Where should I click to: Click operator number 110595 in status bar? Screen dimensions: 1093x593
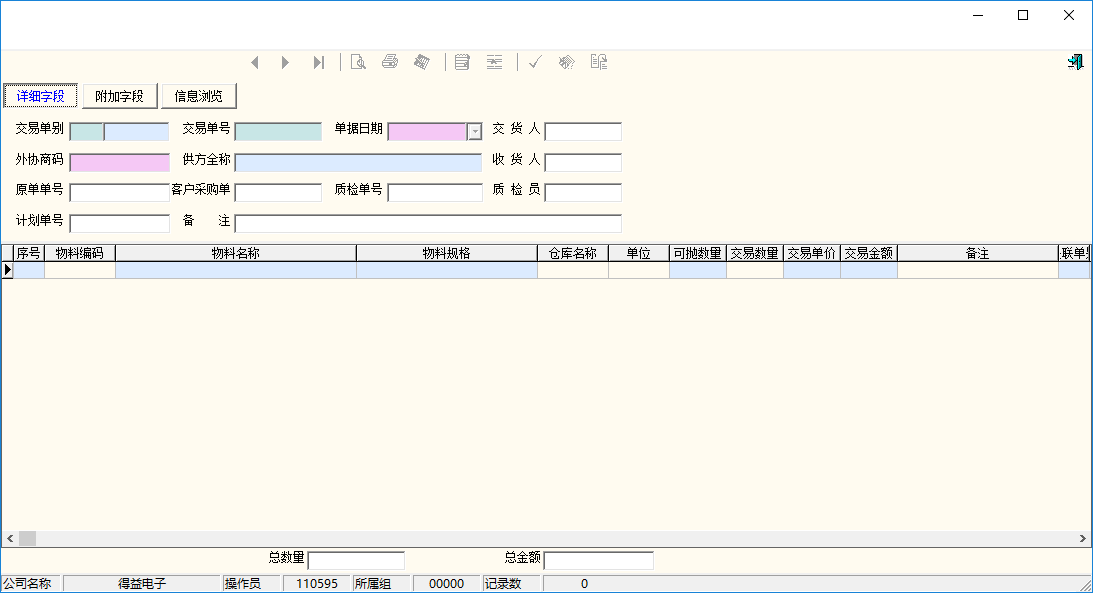317,584
